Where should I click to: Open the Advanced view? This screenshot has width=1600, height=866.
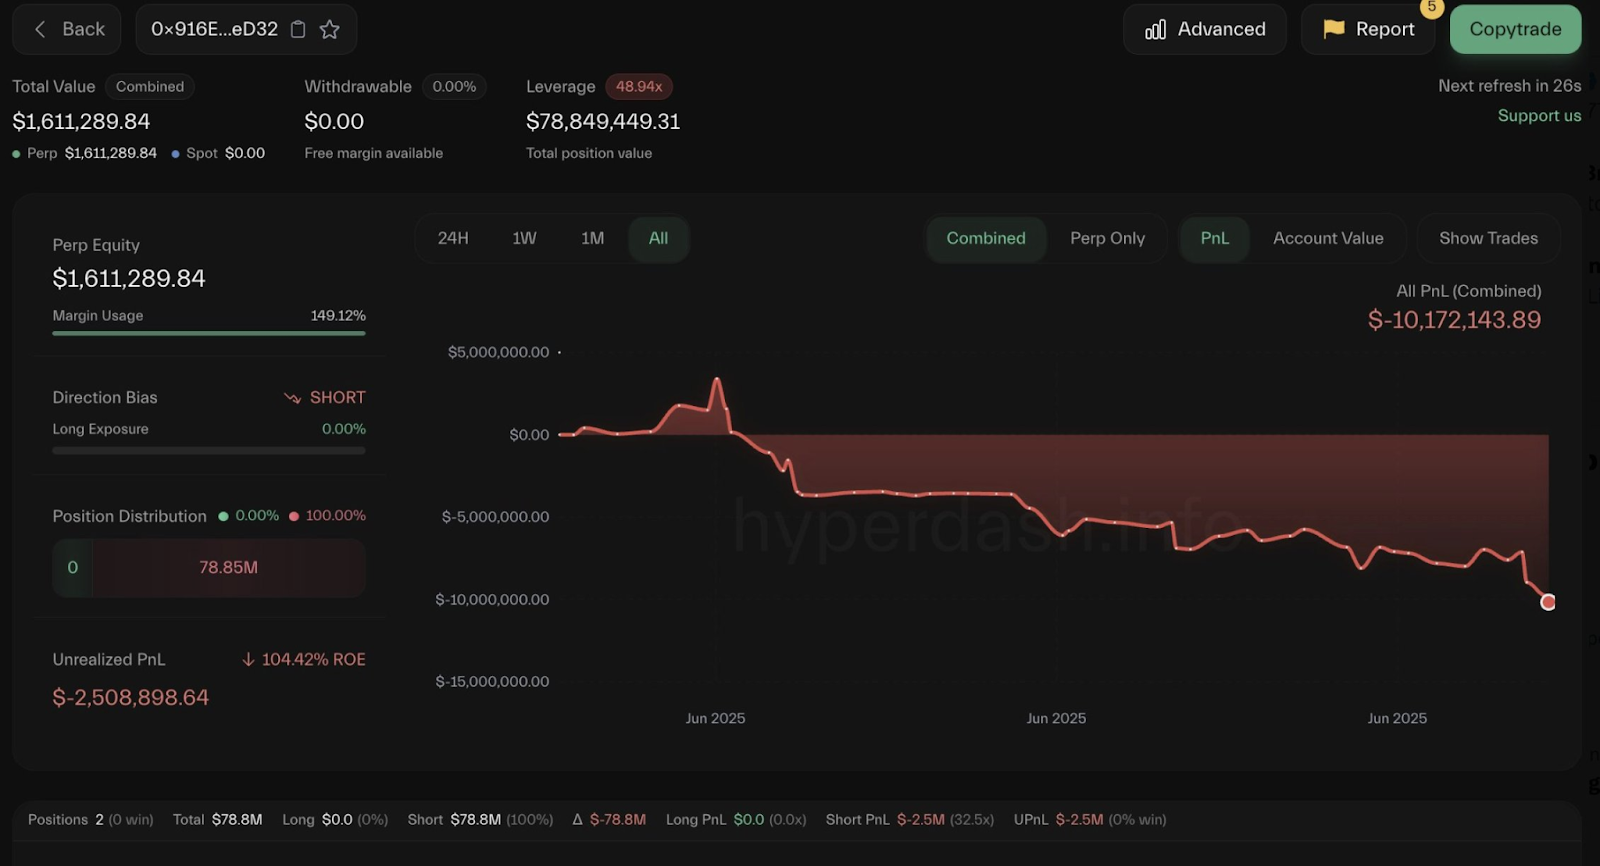pyautogui.click(x=1204, y=29)
